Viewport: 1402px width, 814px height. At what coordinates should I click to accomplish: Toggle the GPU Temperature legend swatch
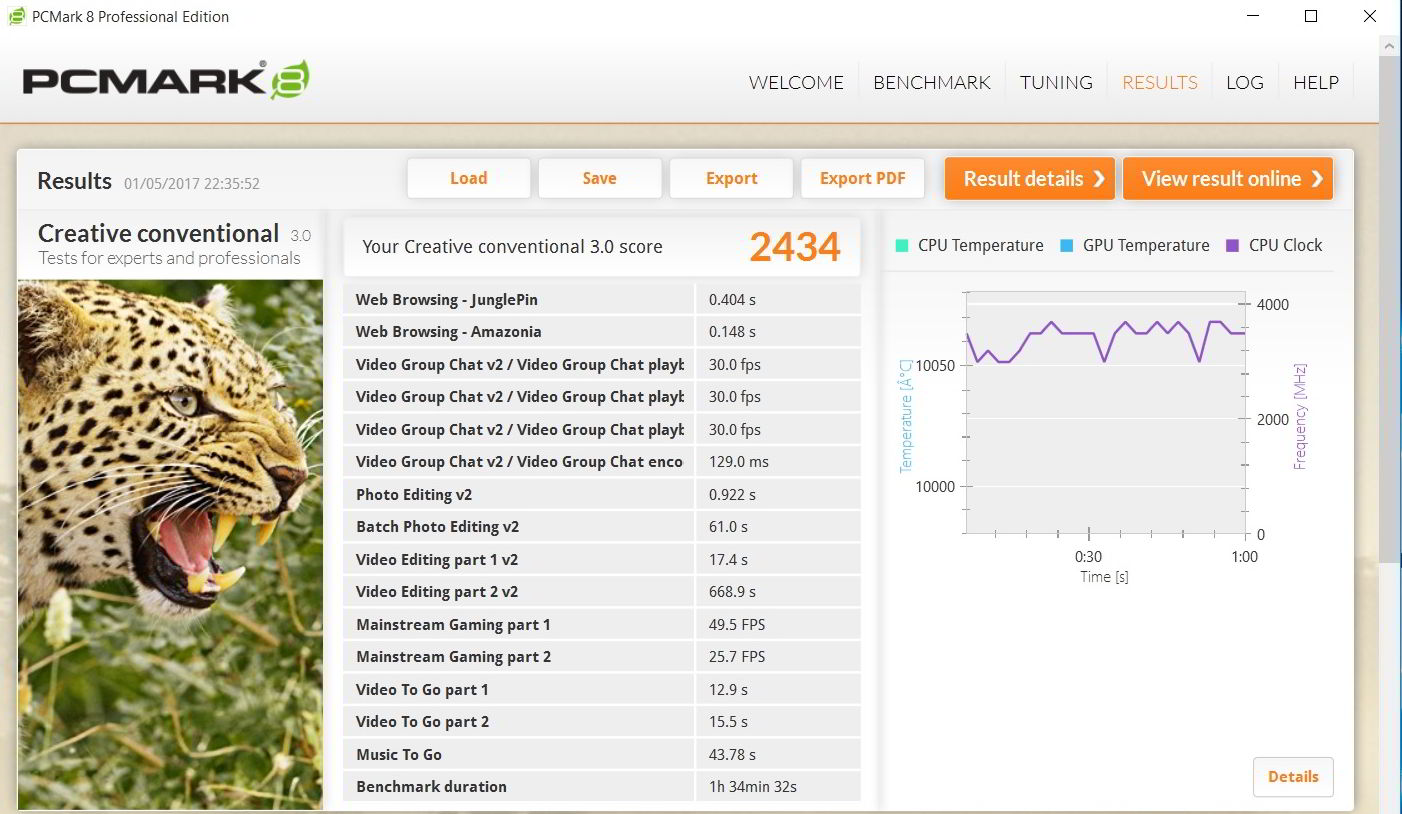(x=1066, y=245)
